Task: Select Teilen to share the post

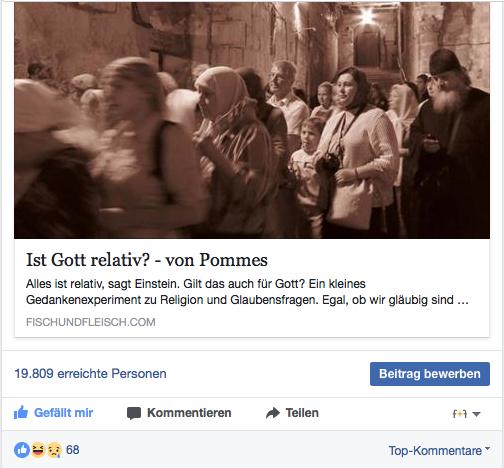Action: 302,413
